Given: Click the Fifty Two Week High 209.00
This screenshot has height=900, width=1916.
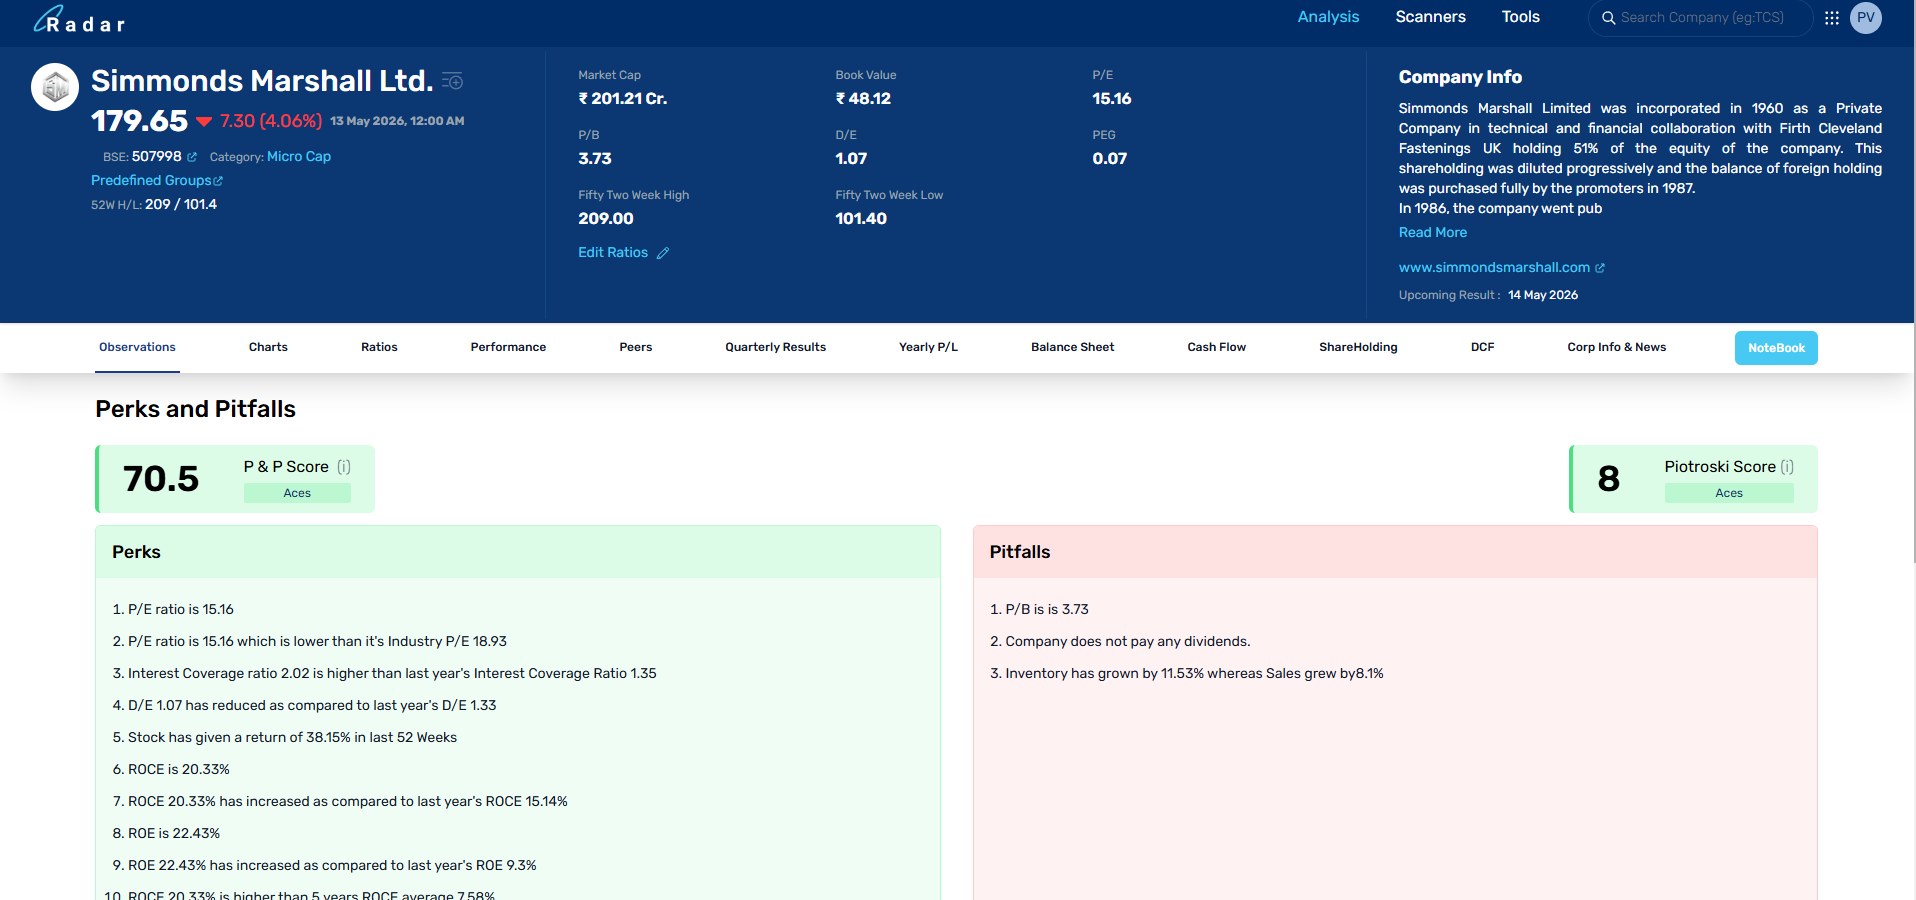Looking at the screenshot, I should [x=606, y=219].
